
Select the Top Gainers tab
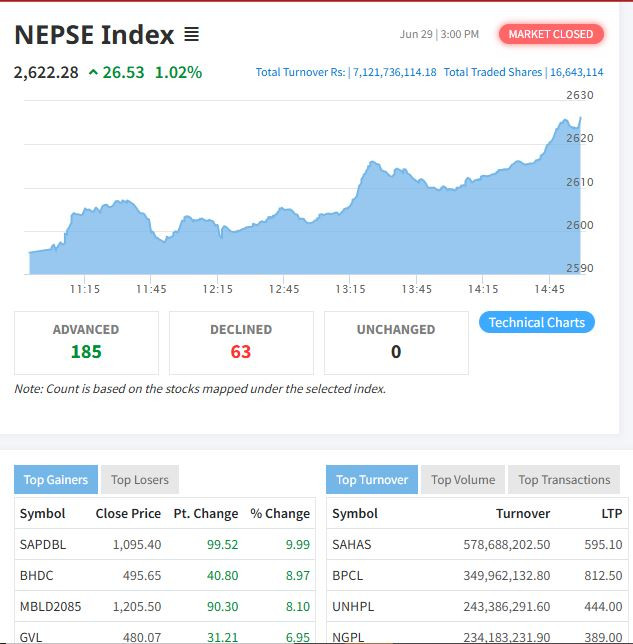(x=56, y=480)
